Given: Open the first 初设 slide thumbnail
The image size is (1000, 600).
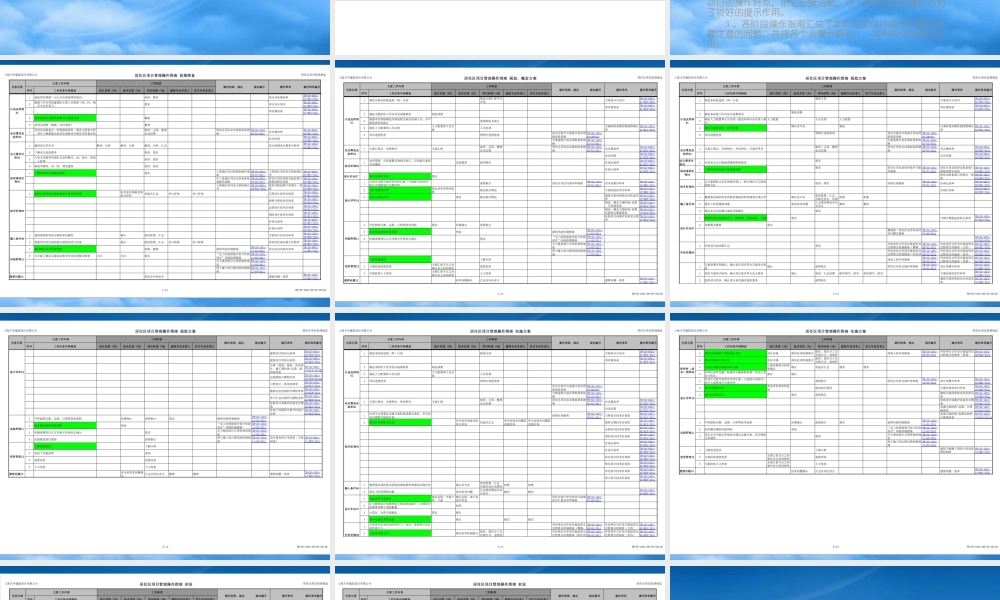Looking at the screenshot, I should 165,583.
